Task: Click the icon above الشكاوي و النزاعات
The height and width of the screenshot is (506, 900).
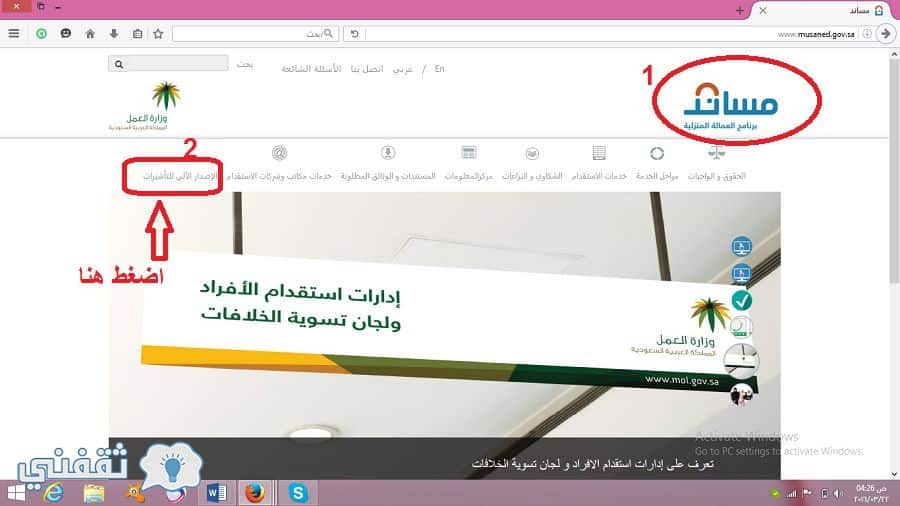Action: [x=532, y=153]
